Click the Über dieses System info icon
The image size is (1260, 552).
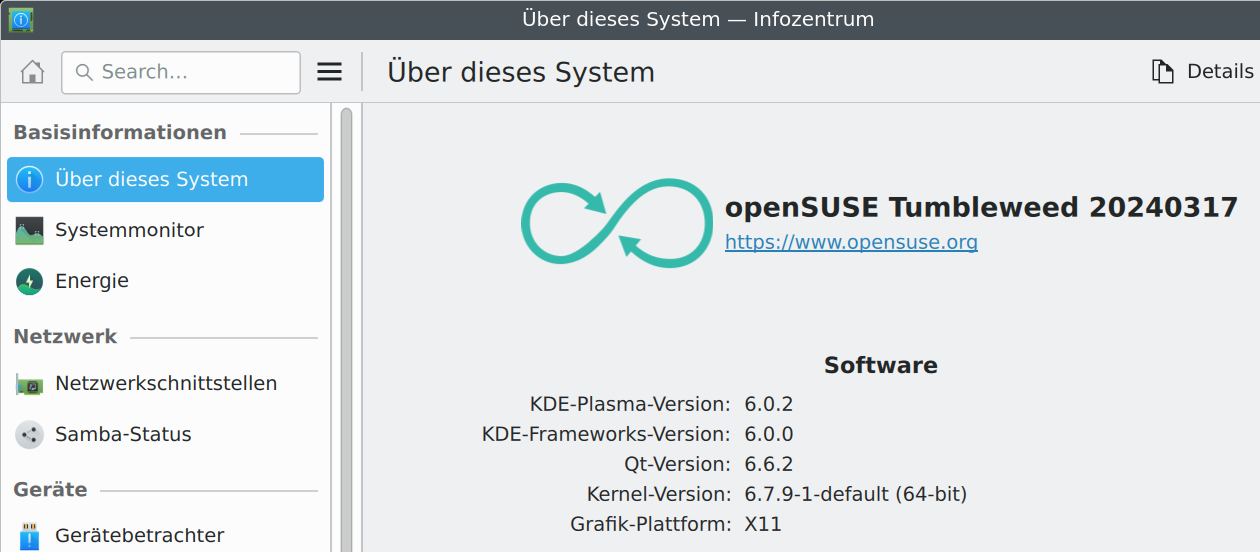tap(30, 180)
